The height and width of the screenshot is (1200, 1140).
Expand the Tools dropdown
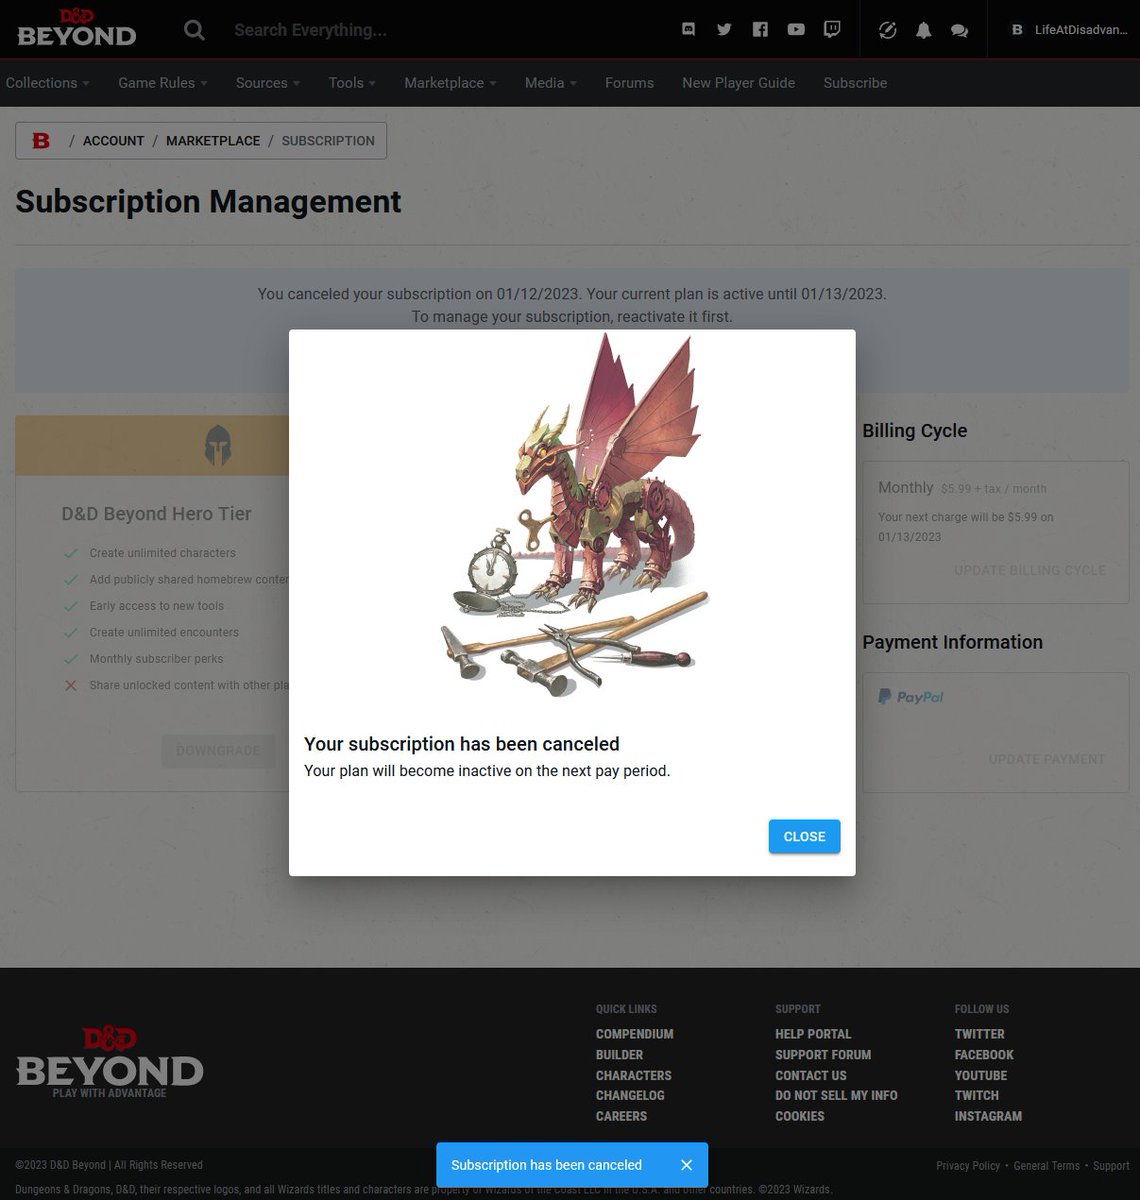coord(352,83)
